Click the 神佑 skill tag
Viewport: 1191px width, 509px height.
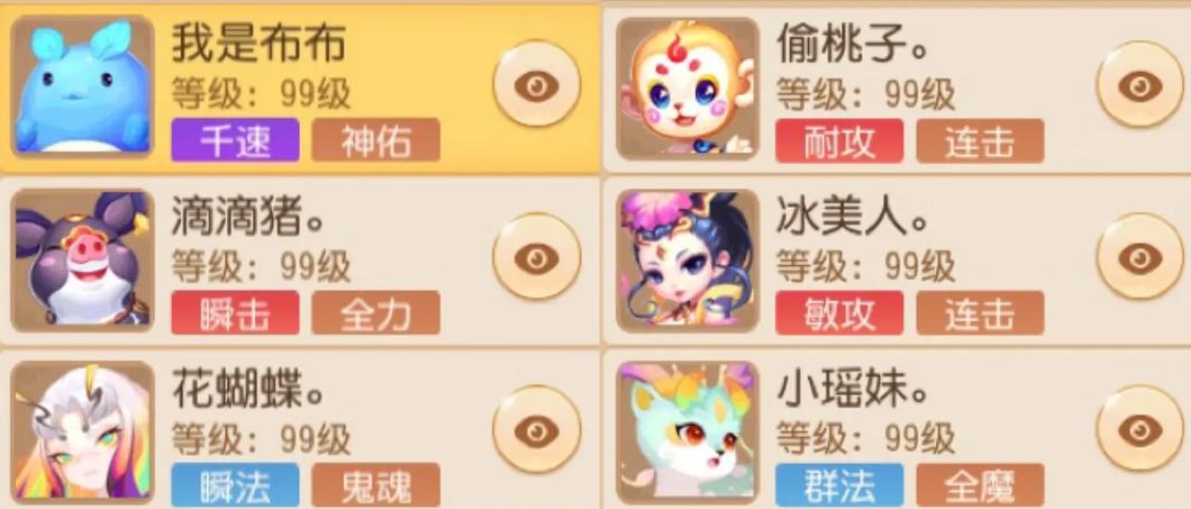375,140
